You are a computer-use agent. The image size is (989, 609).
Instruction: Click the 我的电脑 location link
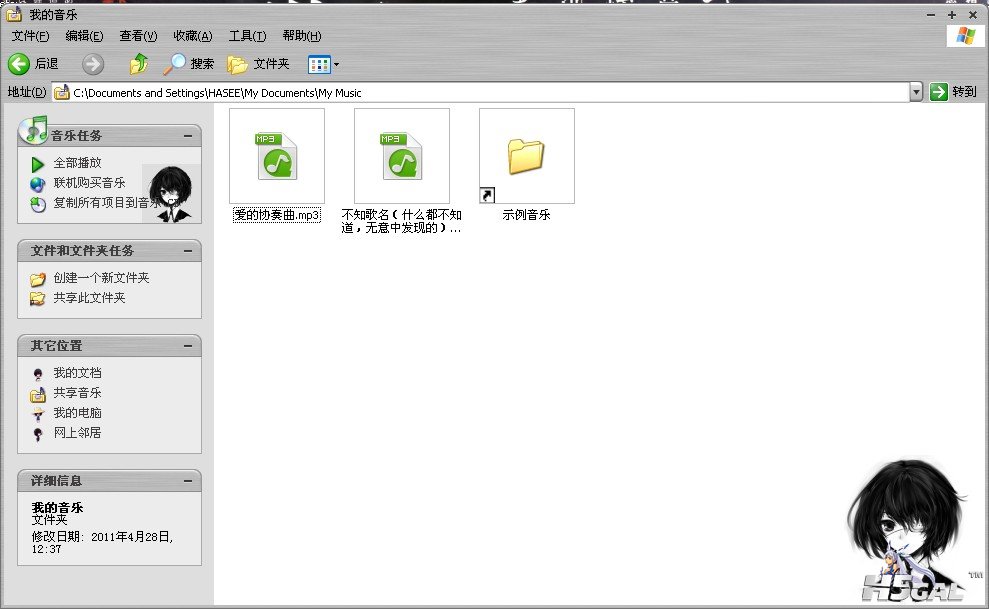[77, 413]
